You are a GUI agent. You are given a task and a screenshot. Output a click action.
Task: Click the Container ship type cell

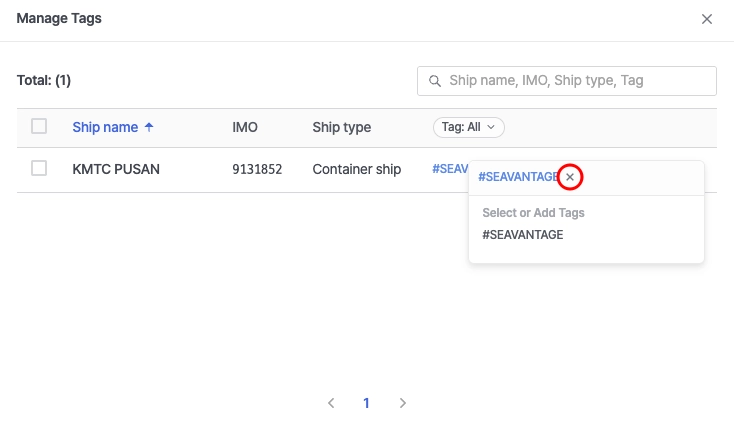pyautogui.click(x=356, y=169)
